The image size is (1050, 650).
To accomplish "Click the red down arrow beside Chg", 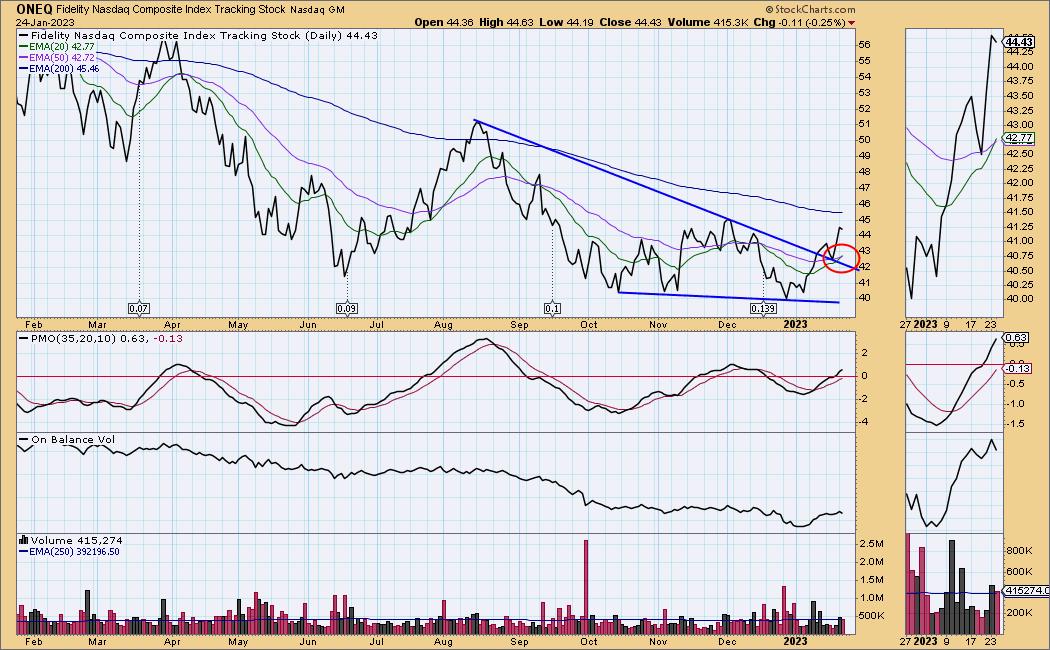I will click(x=851, y=23).
